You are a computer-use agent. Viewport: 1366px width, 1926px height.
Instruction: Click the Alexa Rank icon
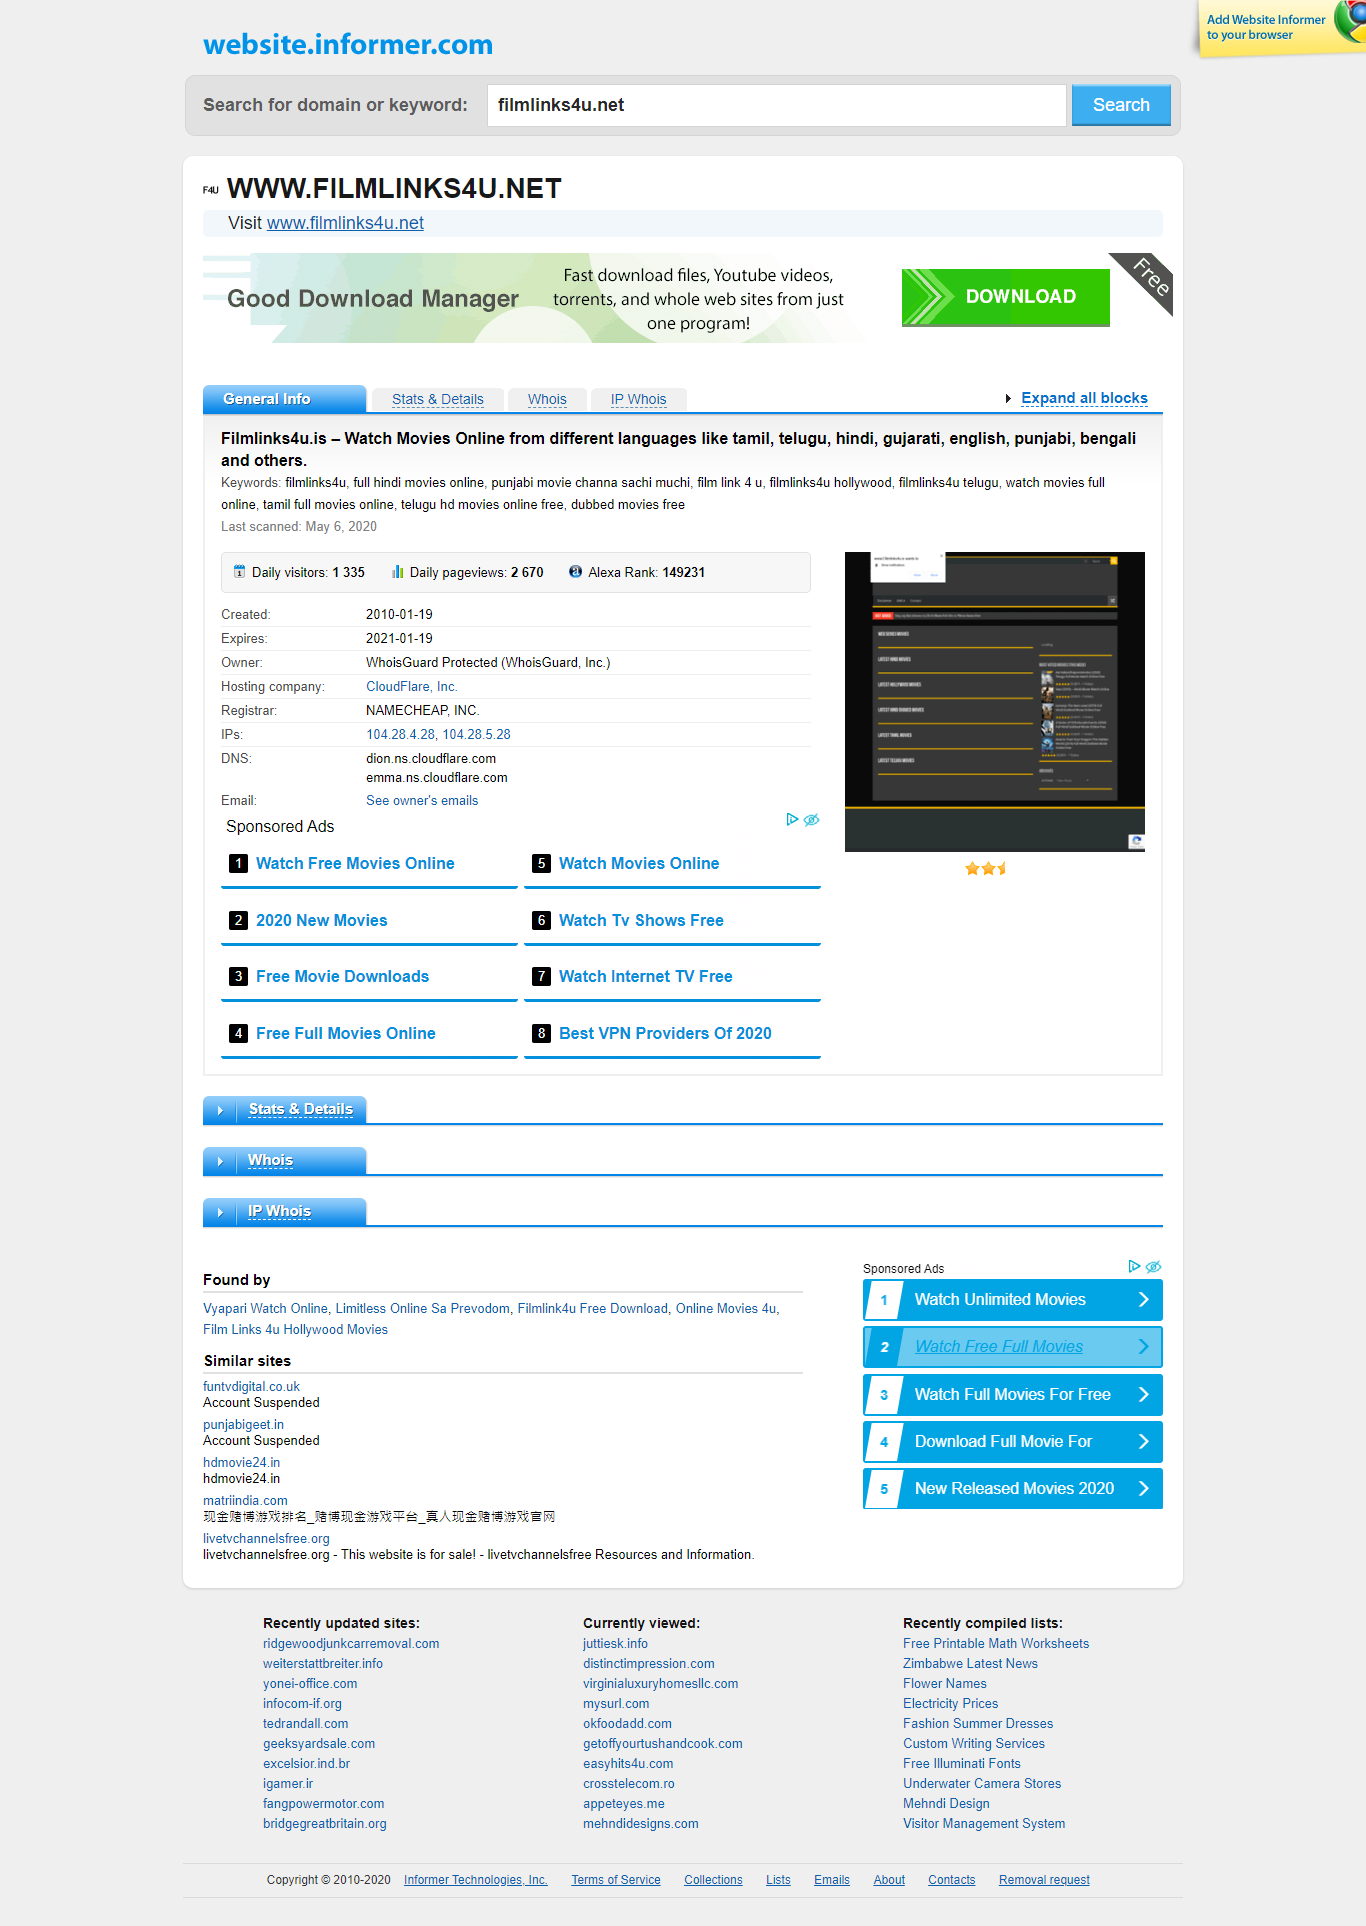coord(575,572)
